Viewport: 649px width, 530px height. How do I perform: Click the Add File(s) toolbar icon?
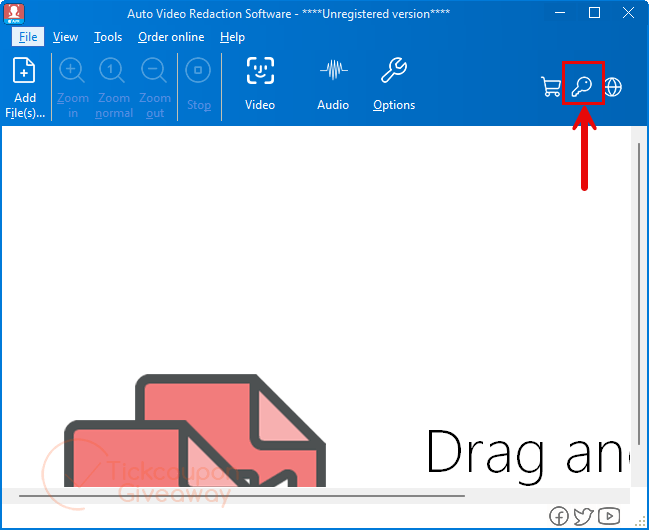pyautogui.click(x=24, y=71)
